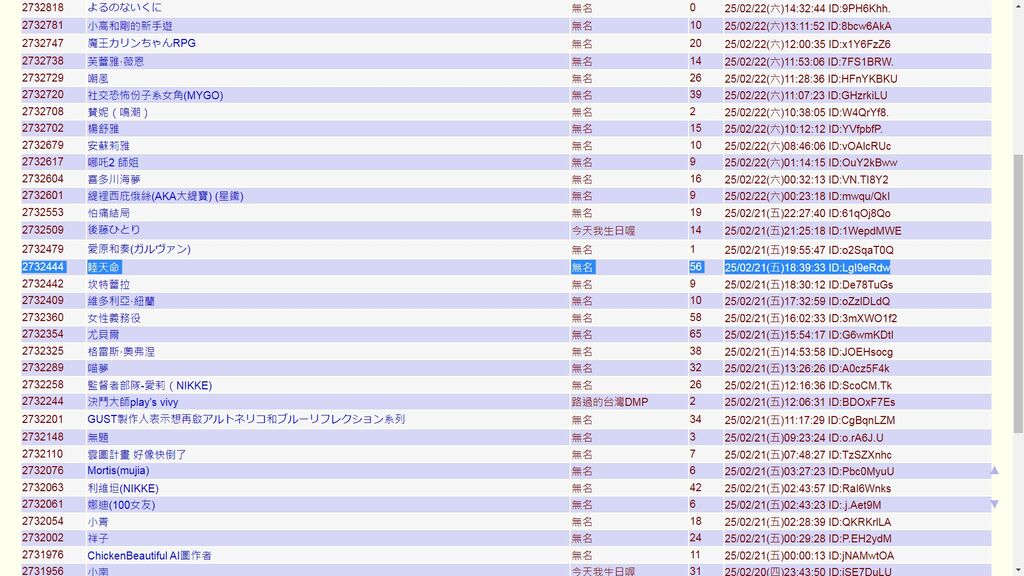This screenshot has height=576, width=1024.
Task: Open the GUST製作人 series thread
Action: tap(246, 419)
